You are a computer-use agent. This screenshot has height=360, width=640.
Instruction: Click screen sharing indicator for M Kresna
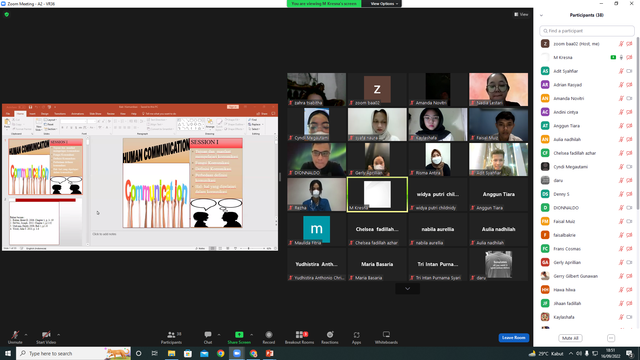coord(613,58)
